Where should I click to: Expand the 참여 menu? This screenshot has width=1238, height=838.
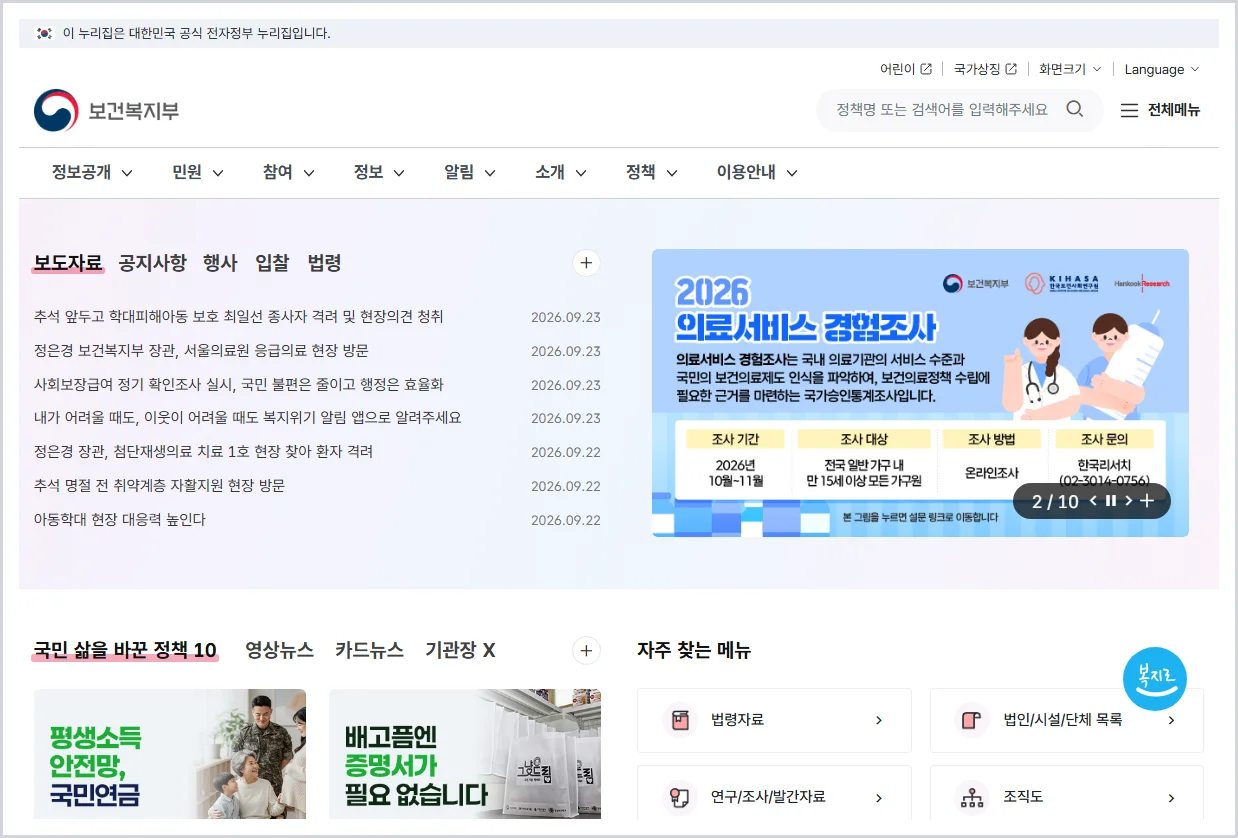pyautogui.click(x=289, y=172)
